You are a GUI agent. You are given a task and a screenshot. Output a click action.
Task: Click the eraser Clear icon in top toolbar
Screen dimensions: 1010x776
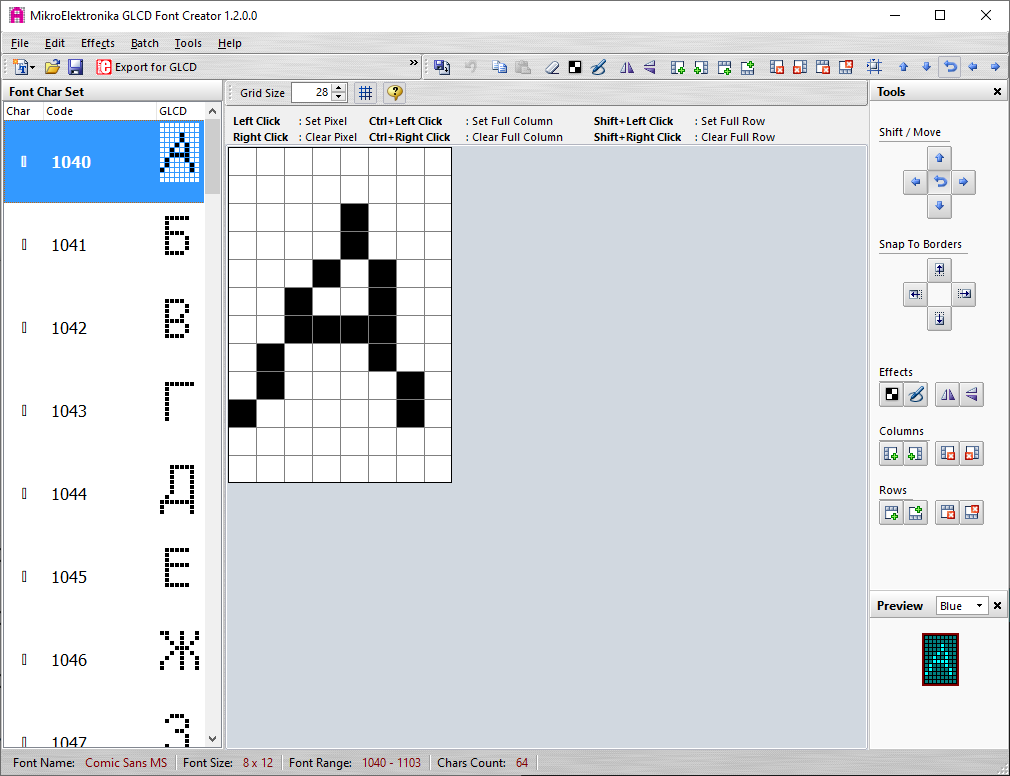click(x=552, y=67)
